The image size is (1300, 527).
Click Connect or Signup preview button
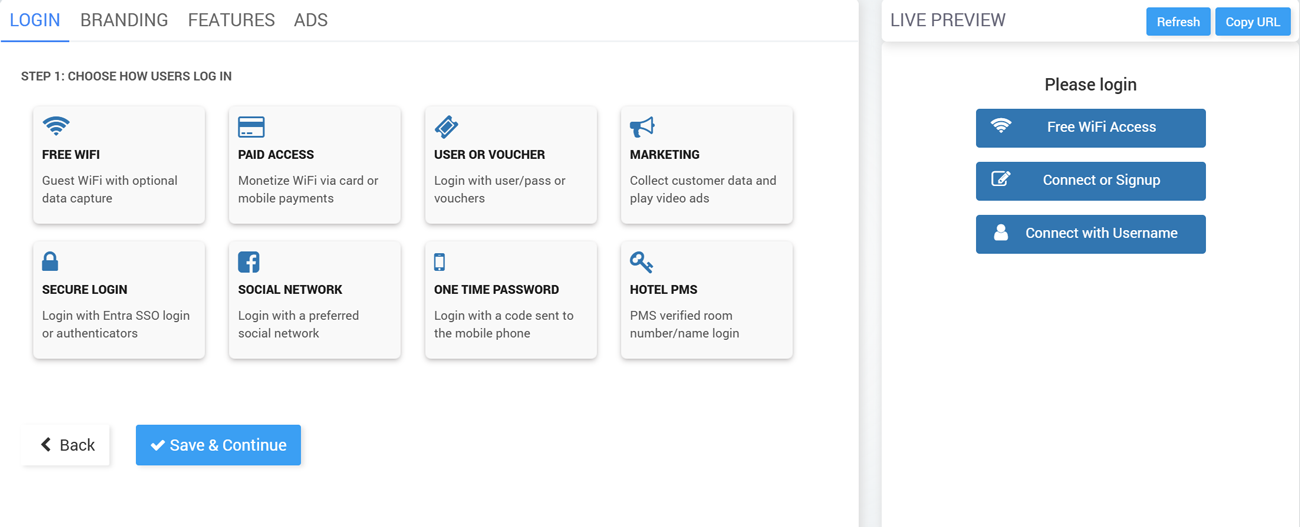click(1090, 181)
